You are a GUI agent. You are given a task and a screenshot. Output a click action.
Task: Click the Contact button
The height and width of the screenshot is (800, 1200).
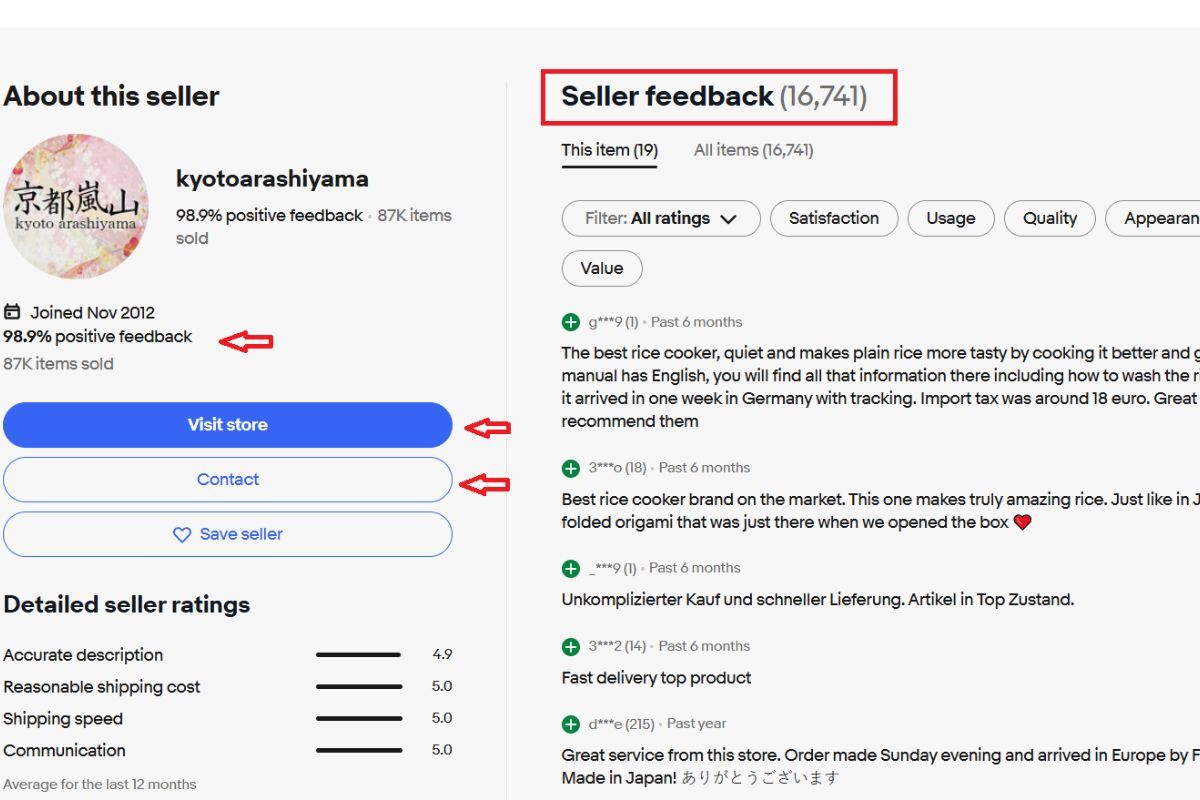pyautogui.click(x=228, y=480)
